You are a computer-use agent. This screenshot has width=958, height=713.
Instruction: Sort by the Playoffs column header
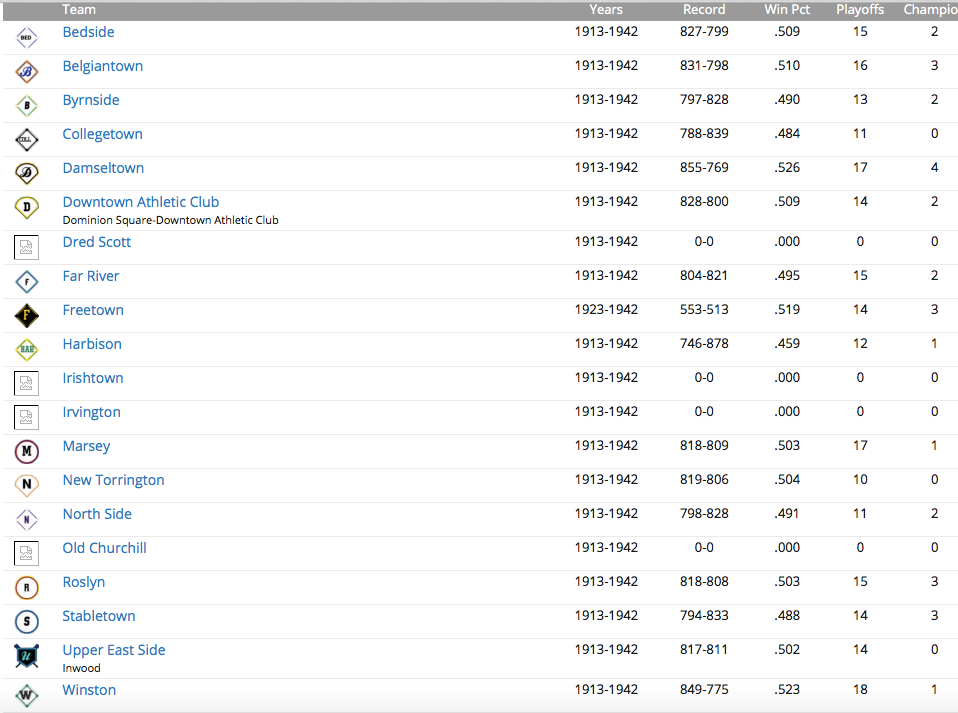click(x=860, y=10)
